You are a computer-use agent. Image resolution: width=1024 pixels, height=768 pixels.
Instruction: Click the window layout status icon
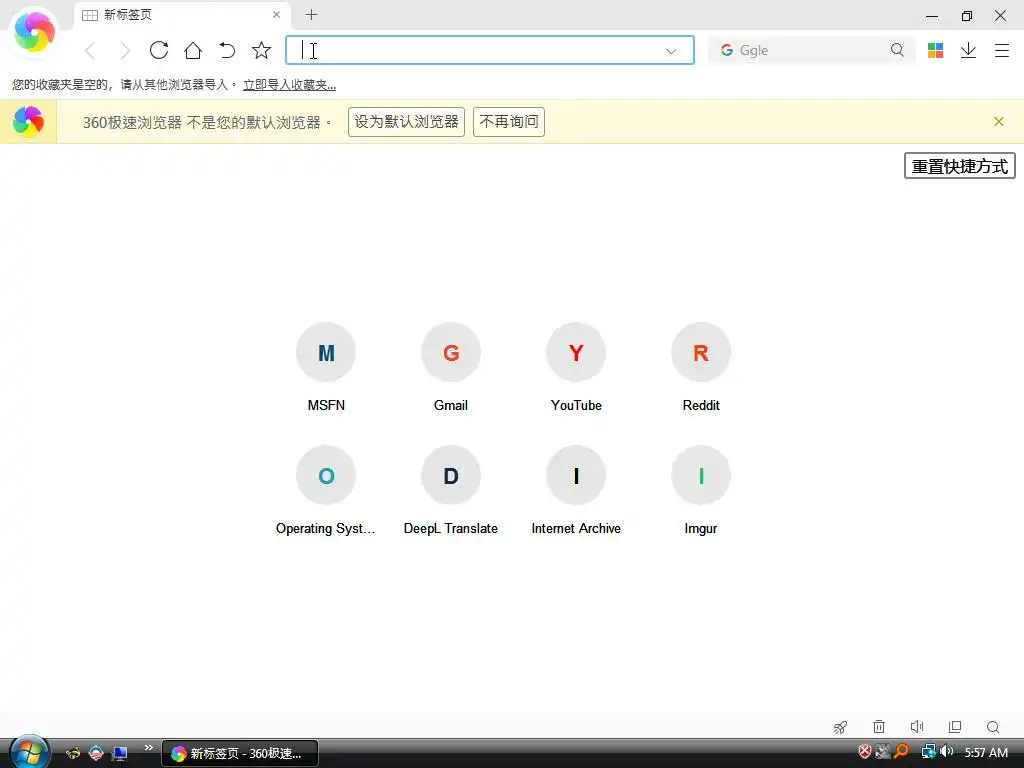coord(955,727)
